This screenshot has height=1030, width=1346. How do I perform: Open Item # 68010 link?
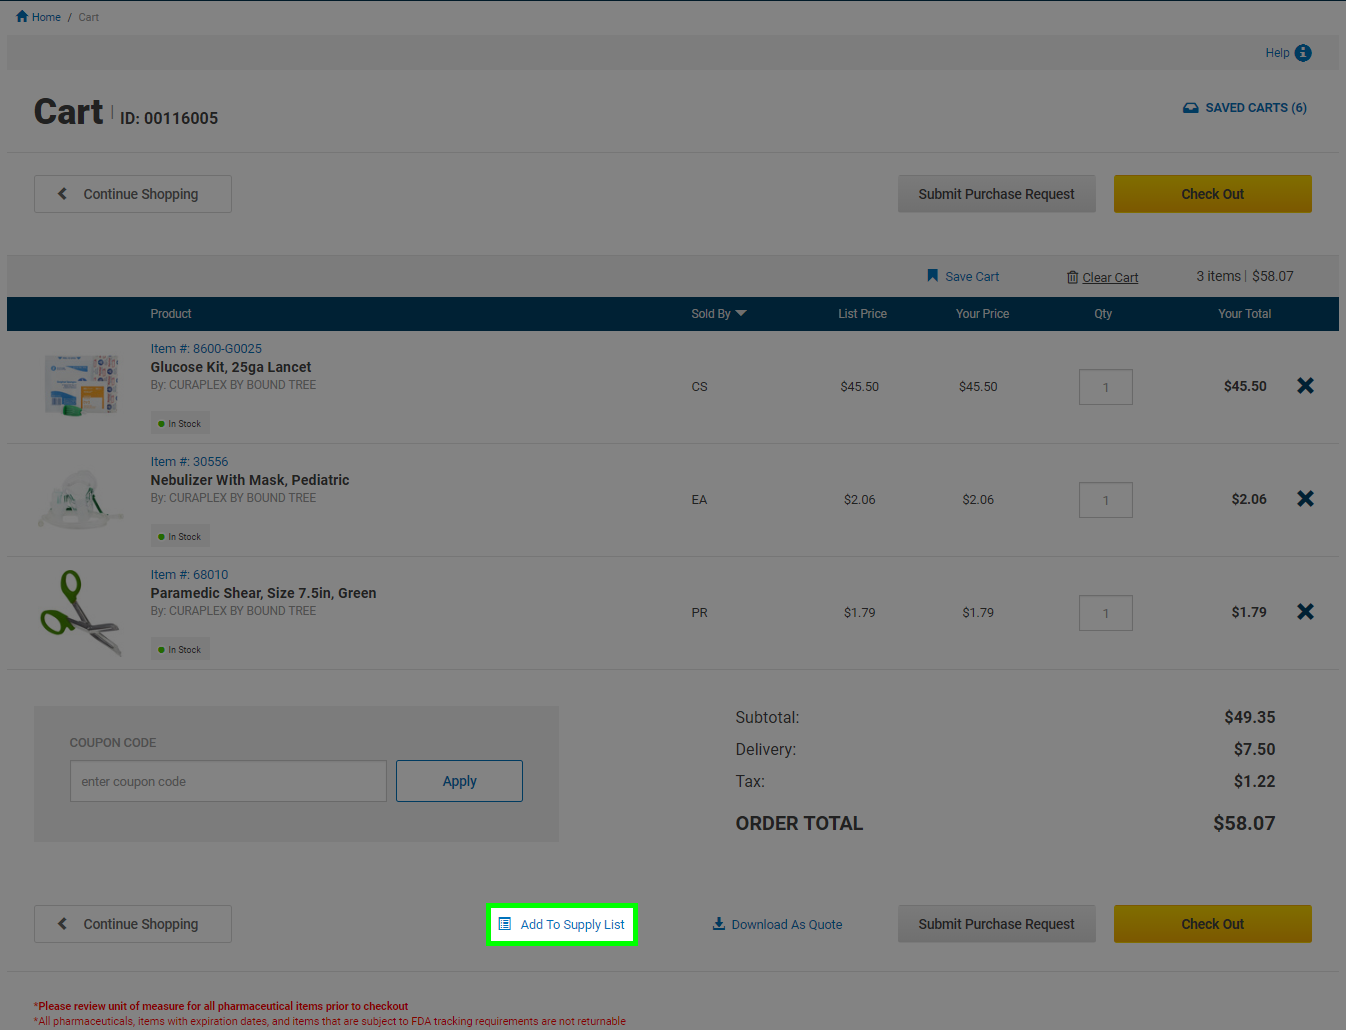[x=189, y=575]
